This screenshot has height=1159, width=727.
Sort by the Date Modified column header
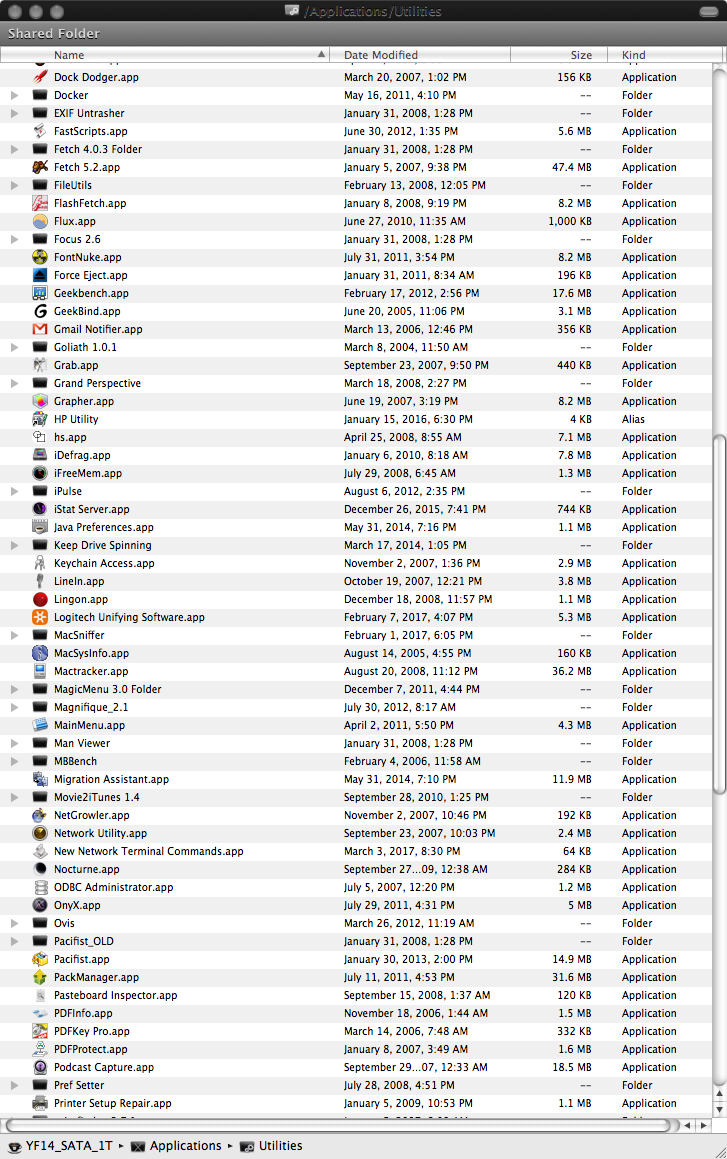[x=420, y=55]
